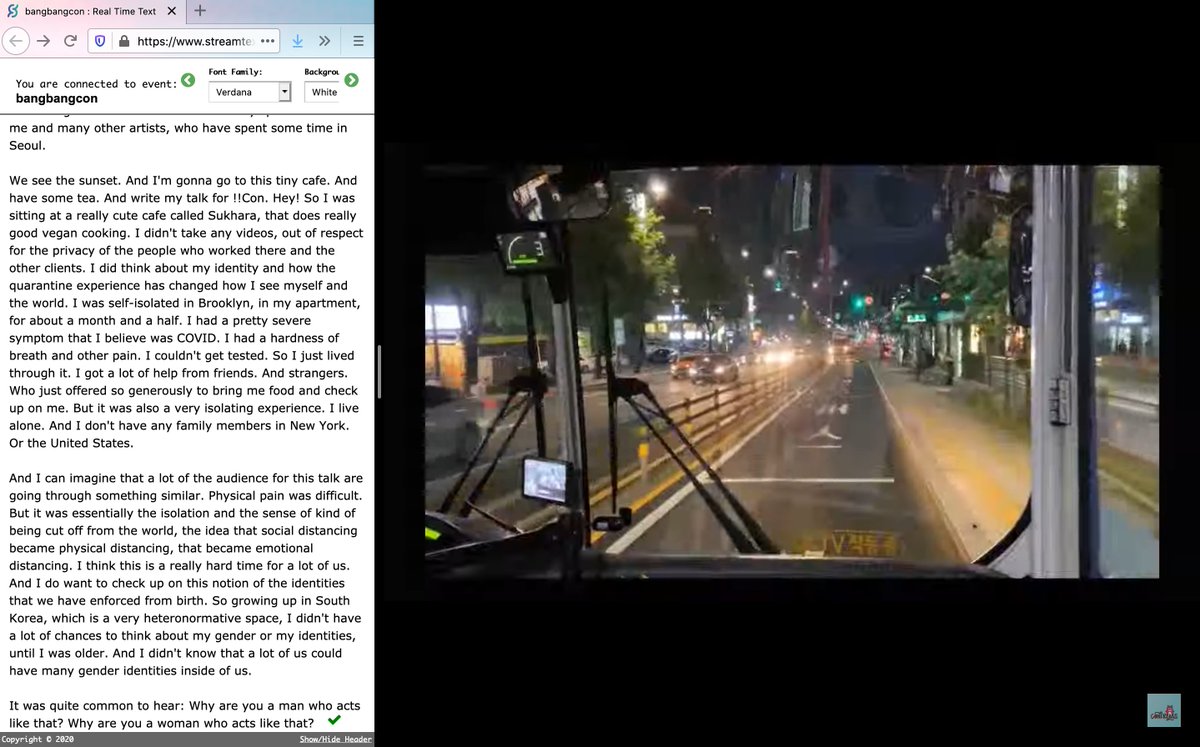View site security via the padlock icon
The width and height of the screenshot is (1200, 747).
pyautogui.click(x=124, y=41)
